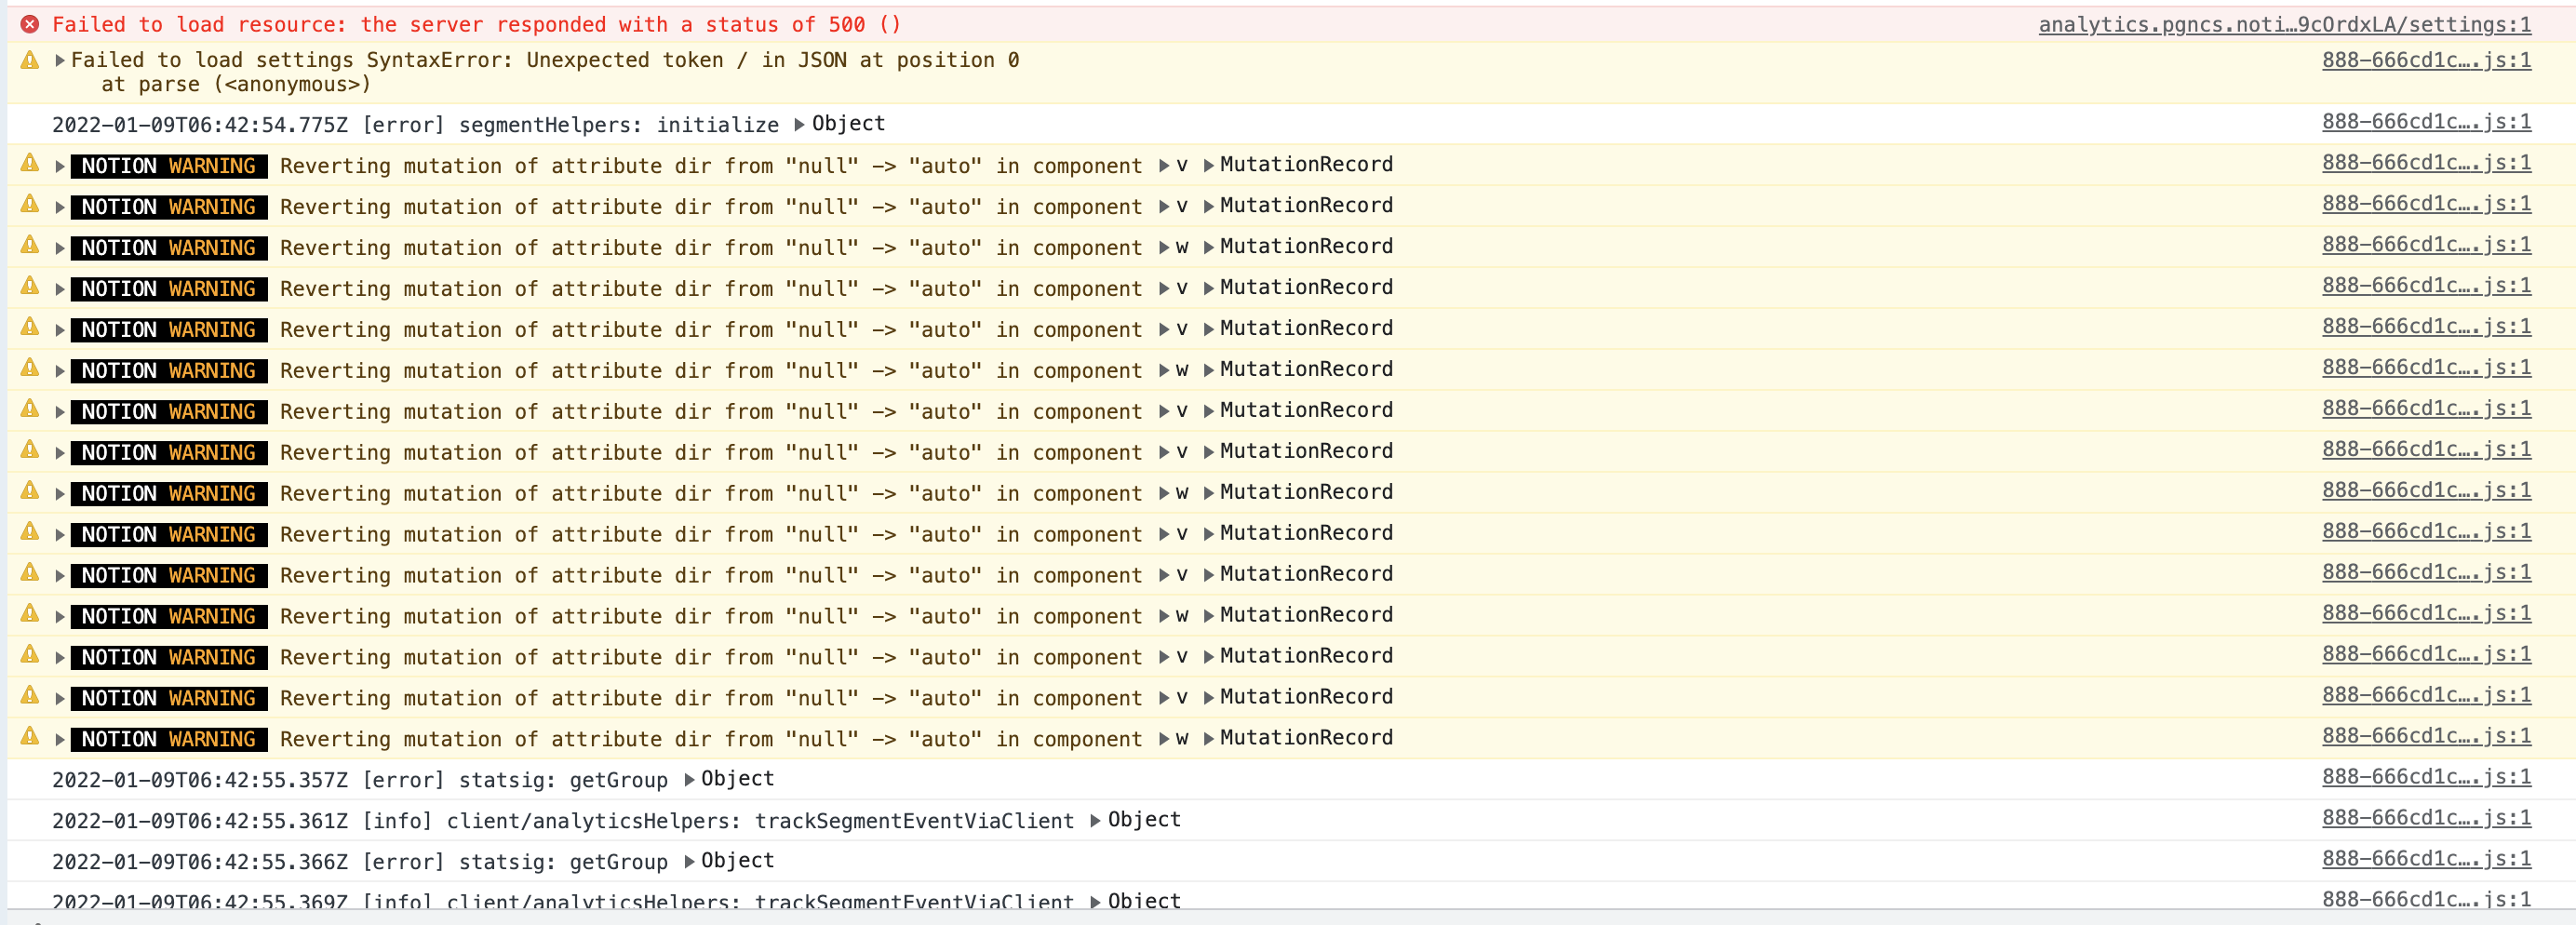This screenshot has height=925, width=2576.
Task: Expand the Object on the statsig getGroup error
Action: (x=688, y=779)
